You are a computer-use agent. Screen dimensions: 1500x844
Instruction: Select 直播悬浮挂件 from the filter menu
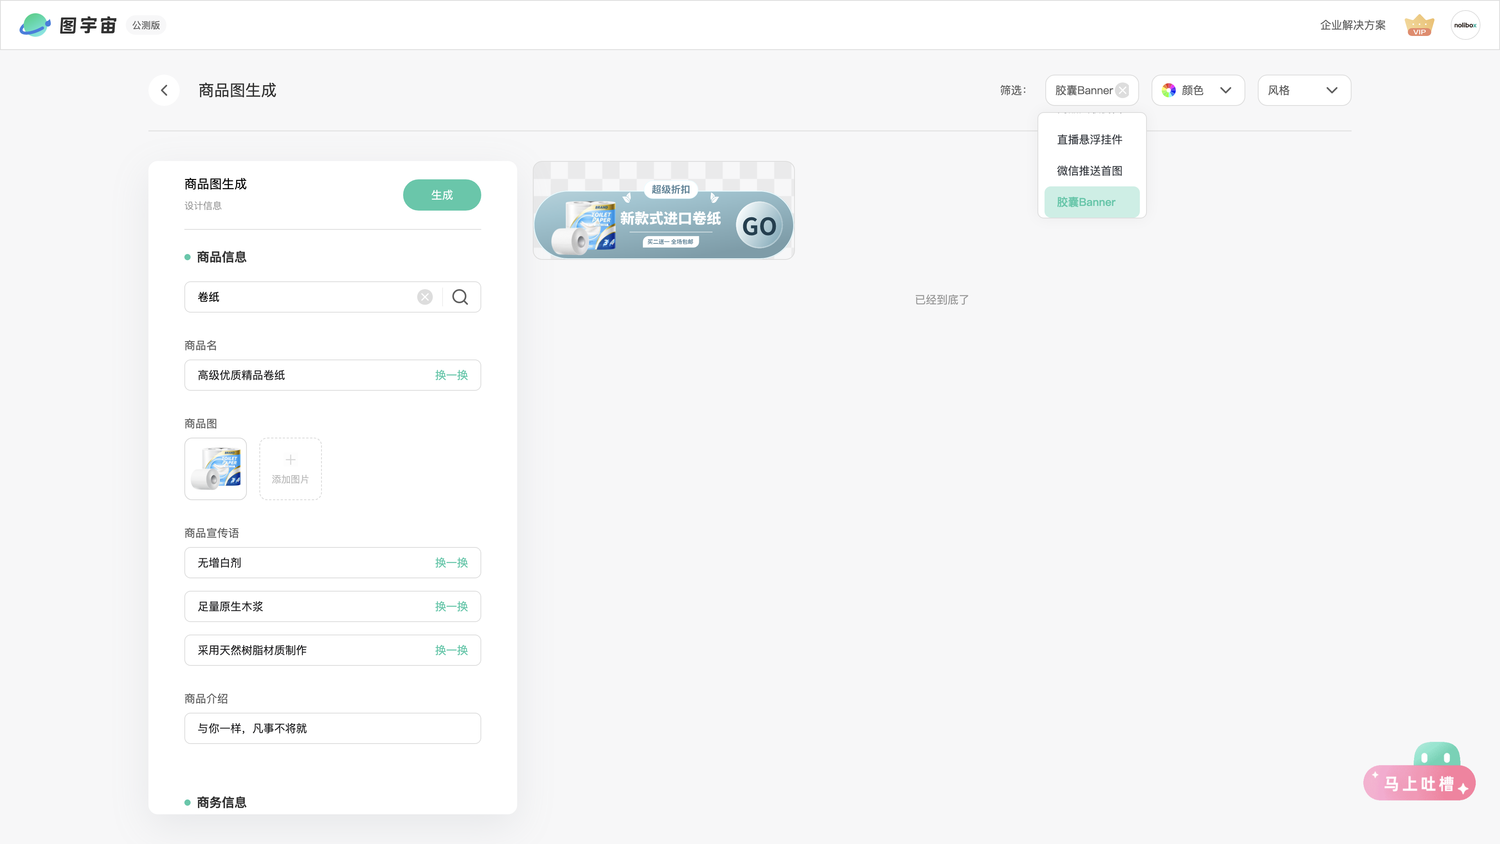pyautogui.click(x=1091, y=140)
